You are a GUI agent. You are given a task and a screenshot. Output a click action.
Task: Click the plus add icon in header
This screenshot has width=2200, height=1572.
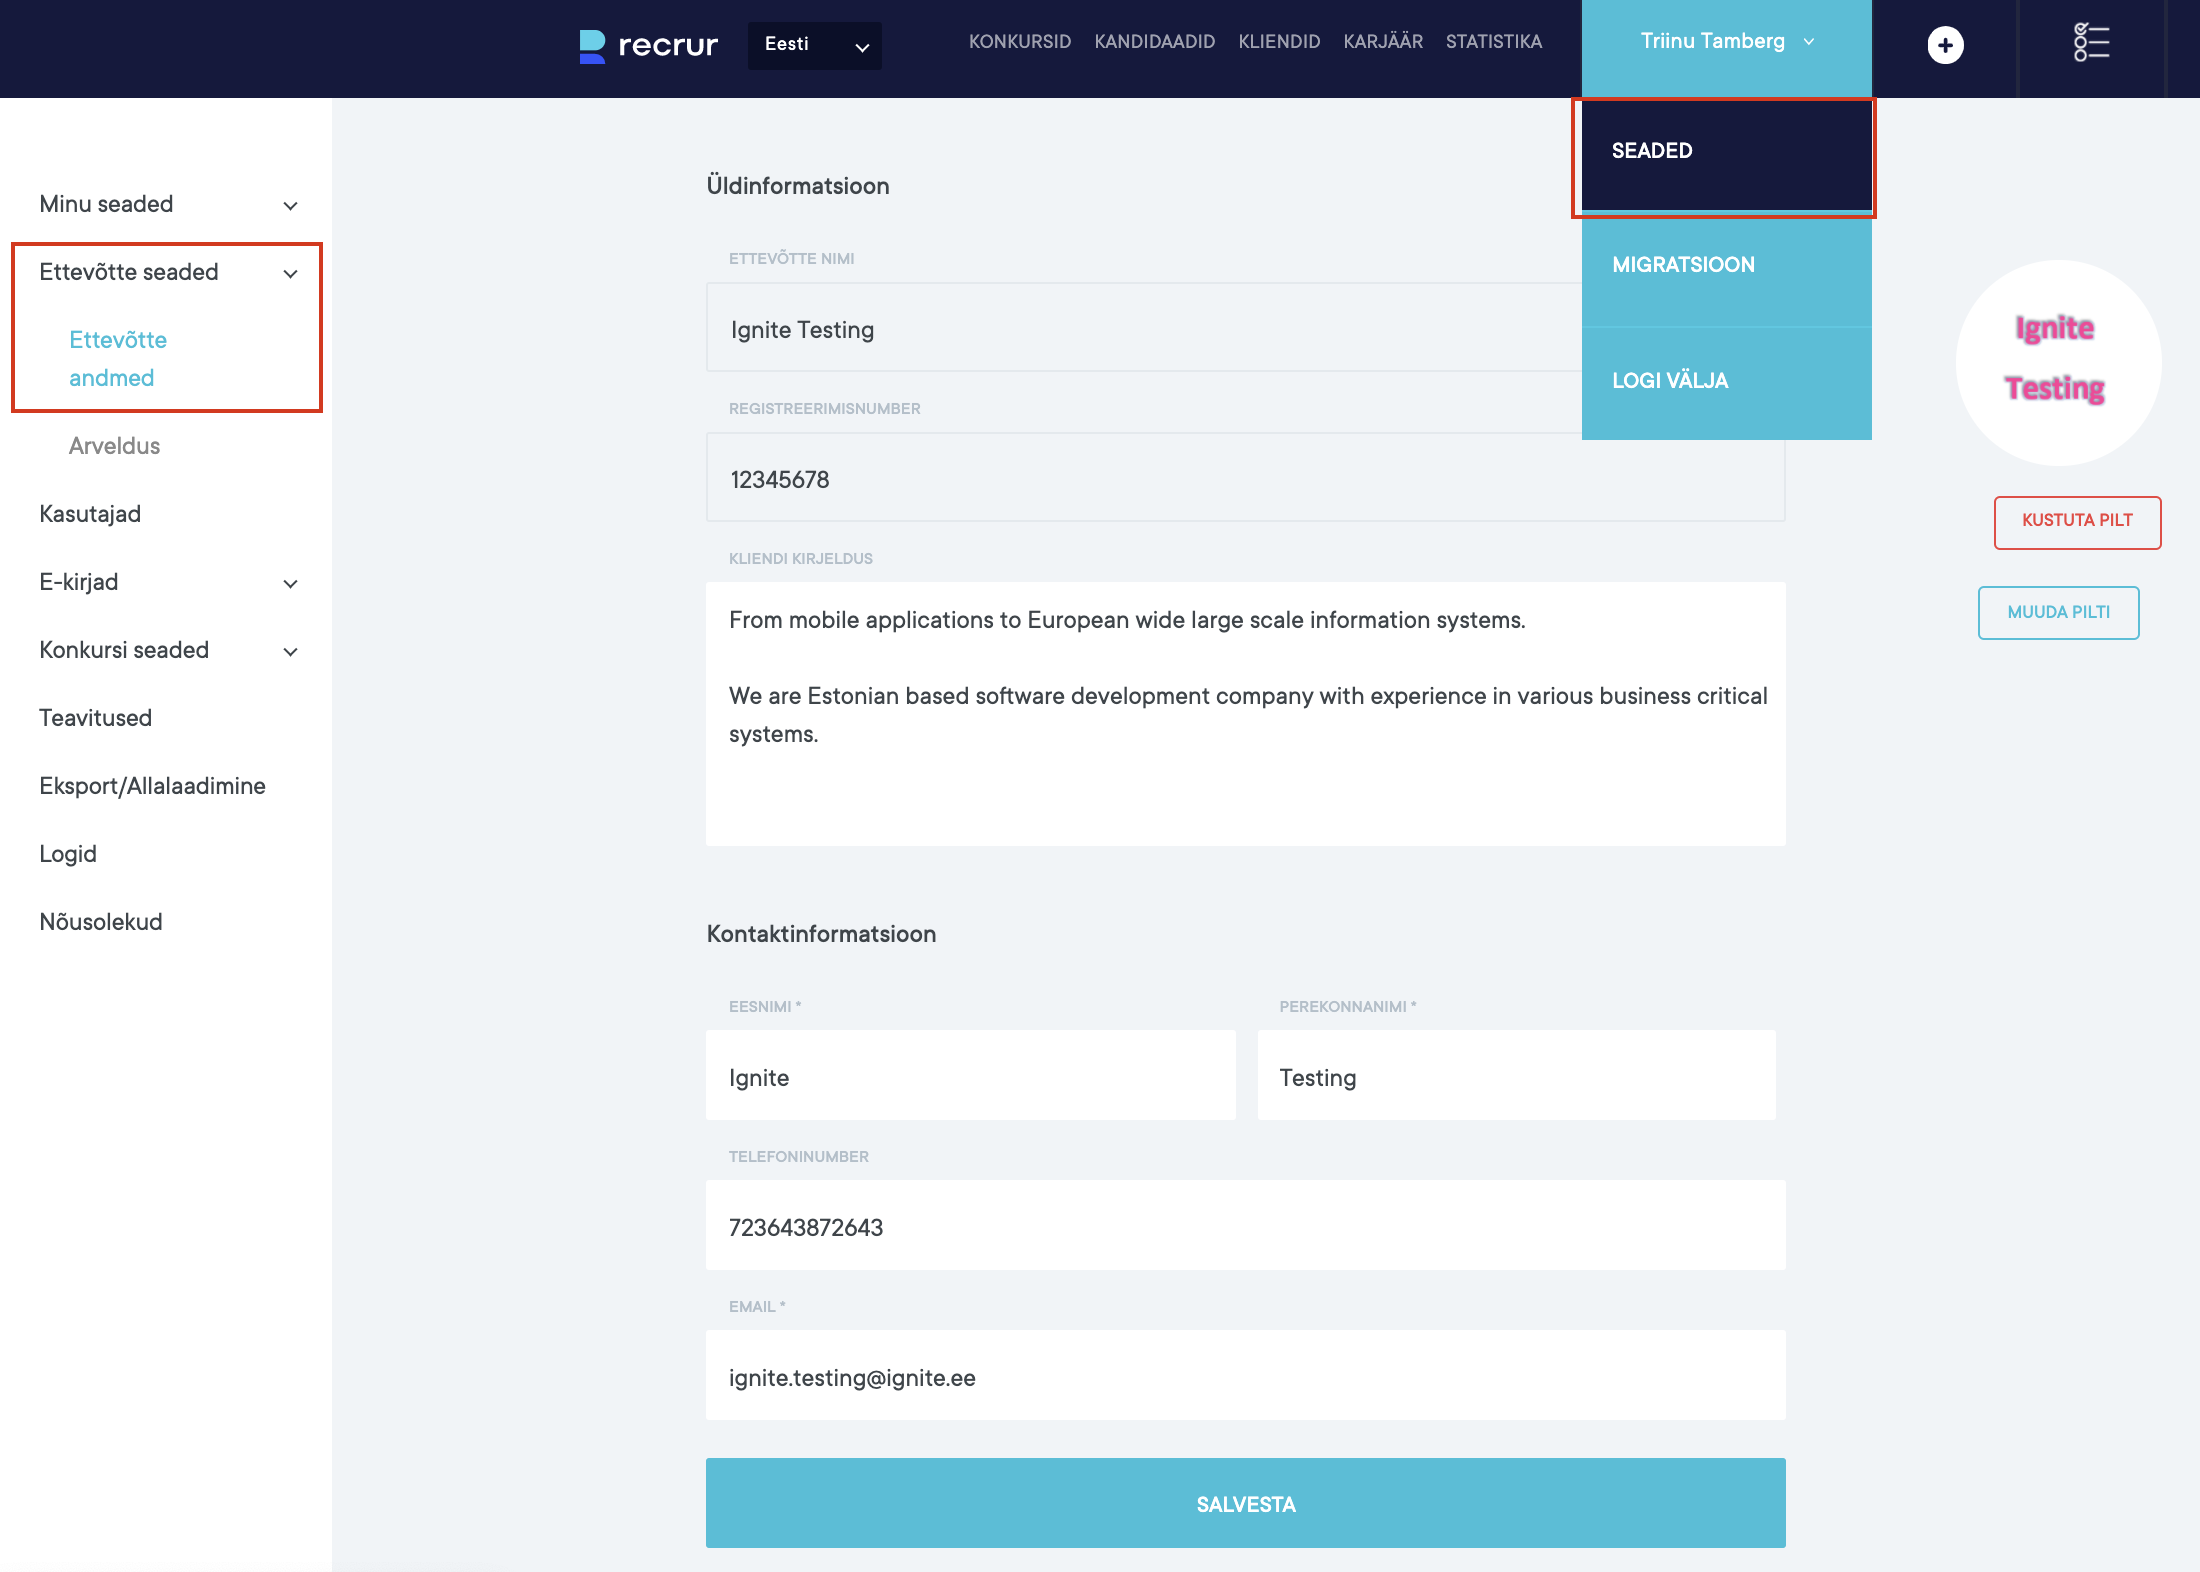click(1945, 45)
